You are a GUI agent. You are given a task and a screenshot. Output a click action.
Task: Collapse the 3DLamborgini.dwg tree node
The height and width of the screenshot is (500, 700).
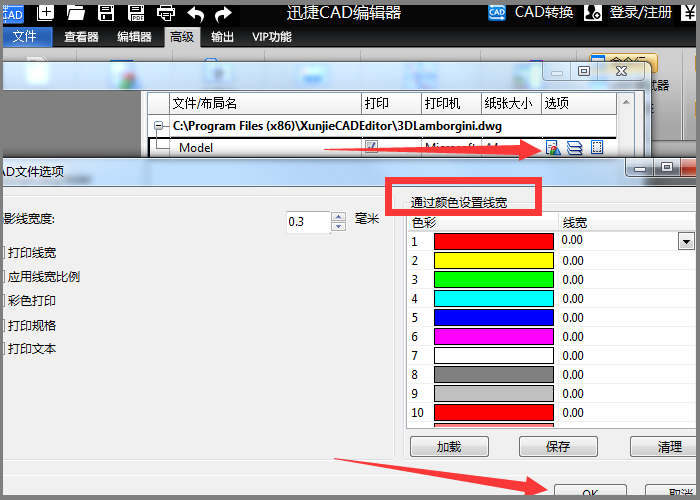pos(158,126)
